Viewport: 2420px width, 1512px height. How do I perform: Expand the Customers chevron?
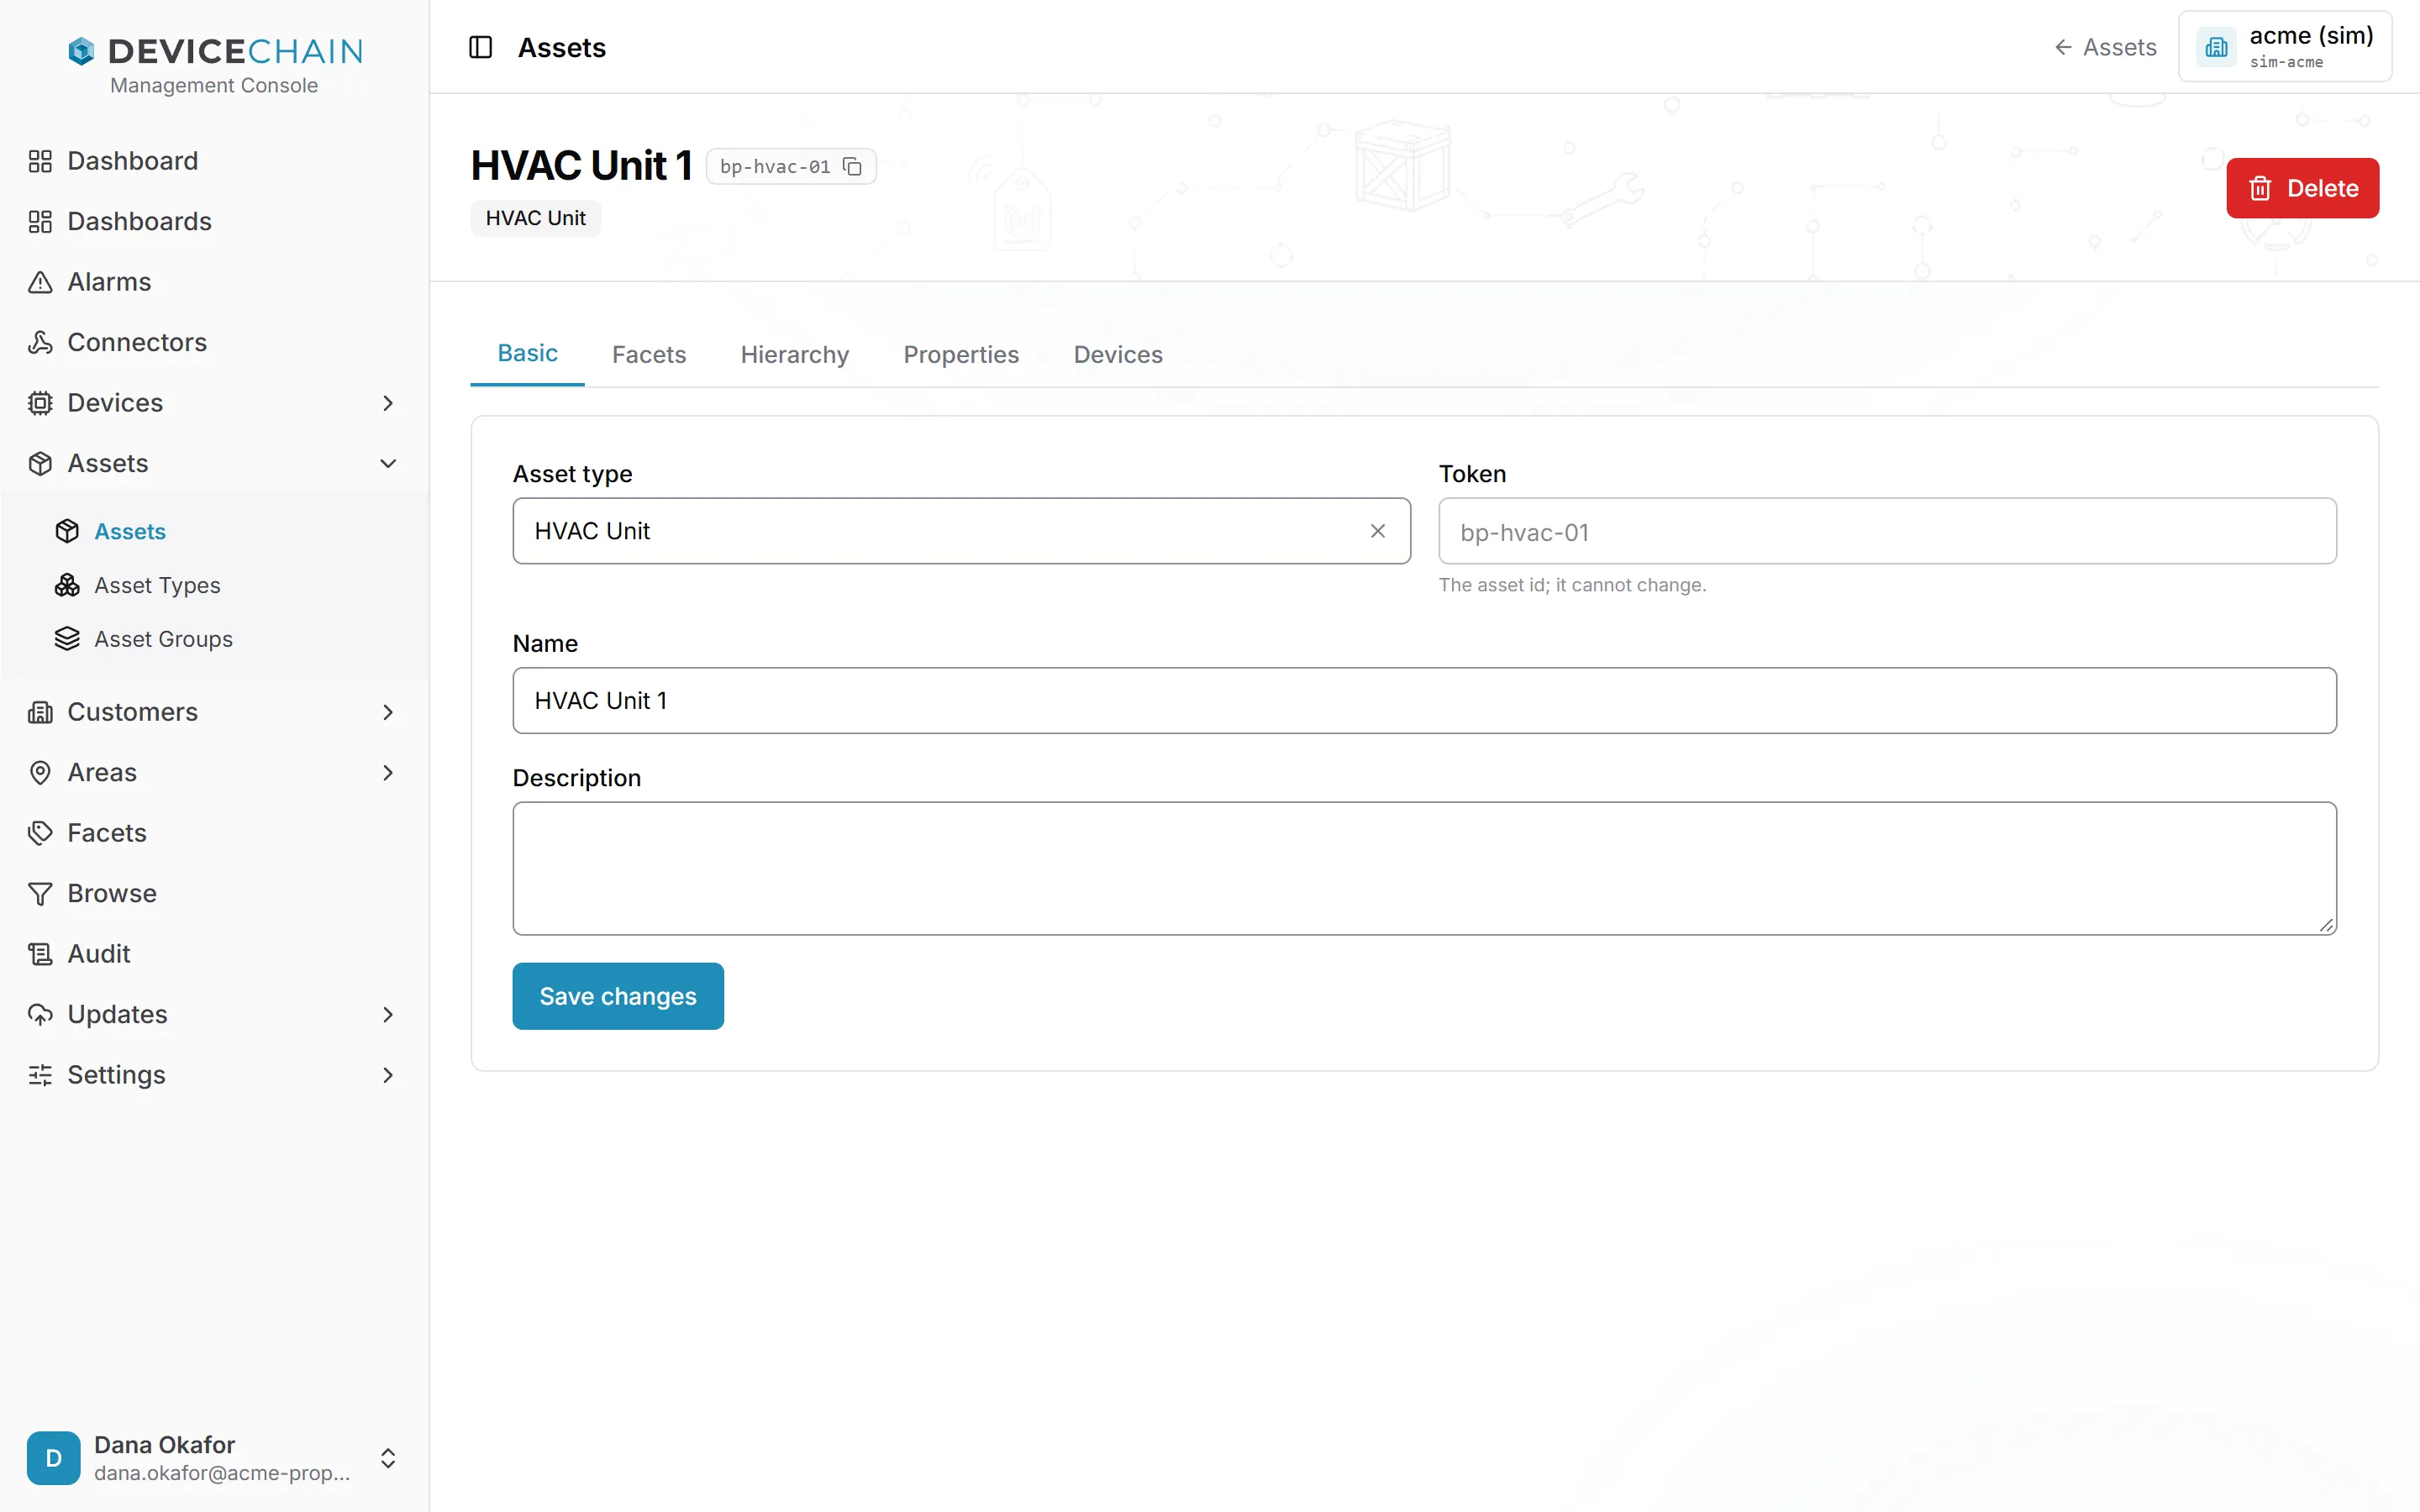point(388,712)
